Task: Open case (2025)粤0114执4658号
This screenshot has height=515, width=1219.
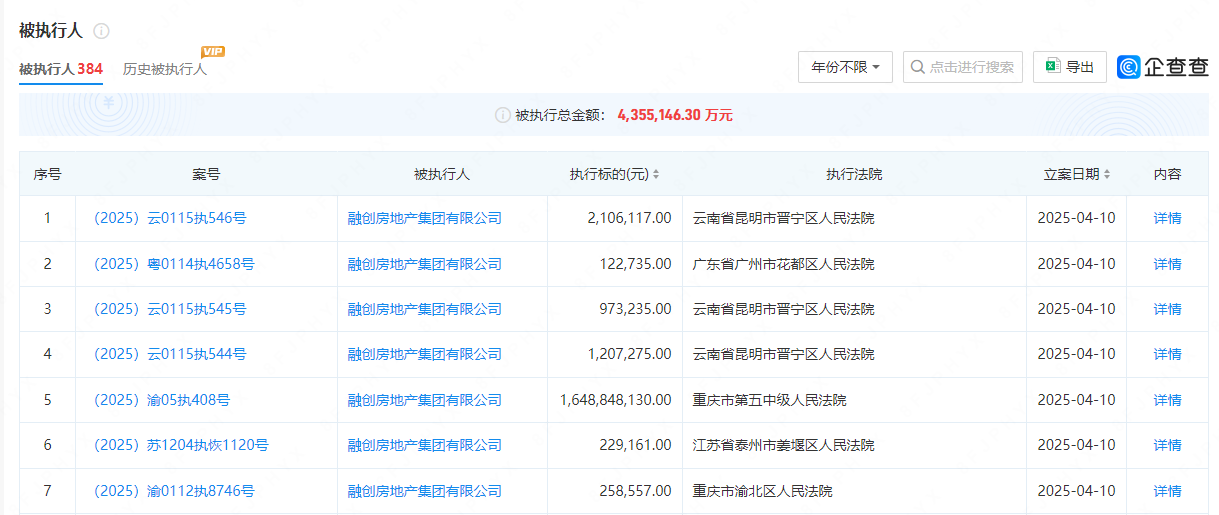Action: coord(174,264)
